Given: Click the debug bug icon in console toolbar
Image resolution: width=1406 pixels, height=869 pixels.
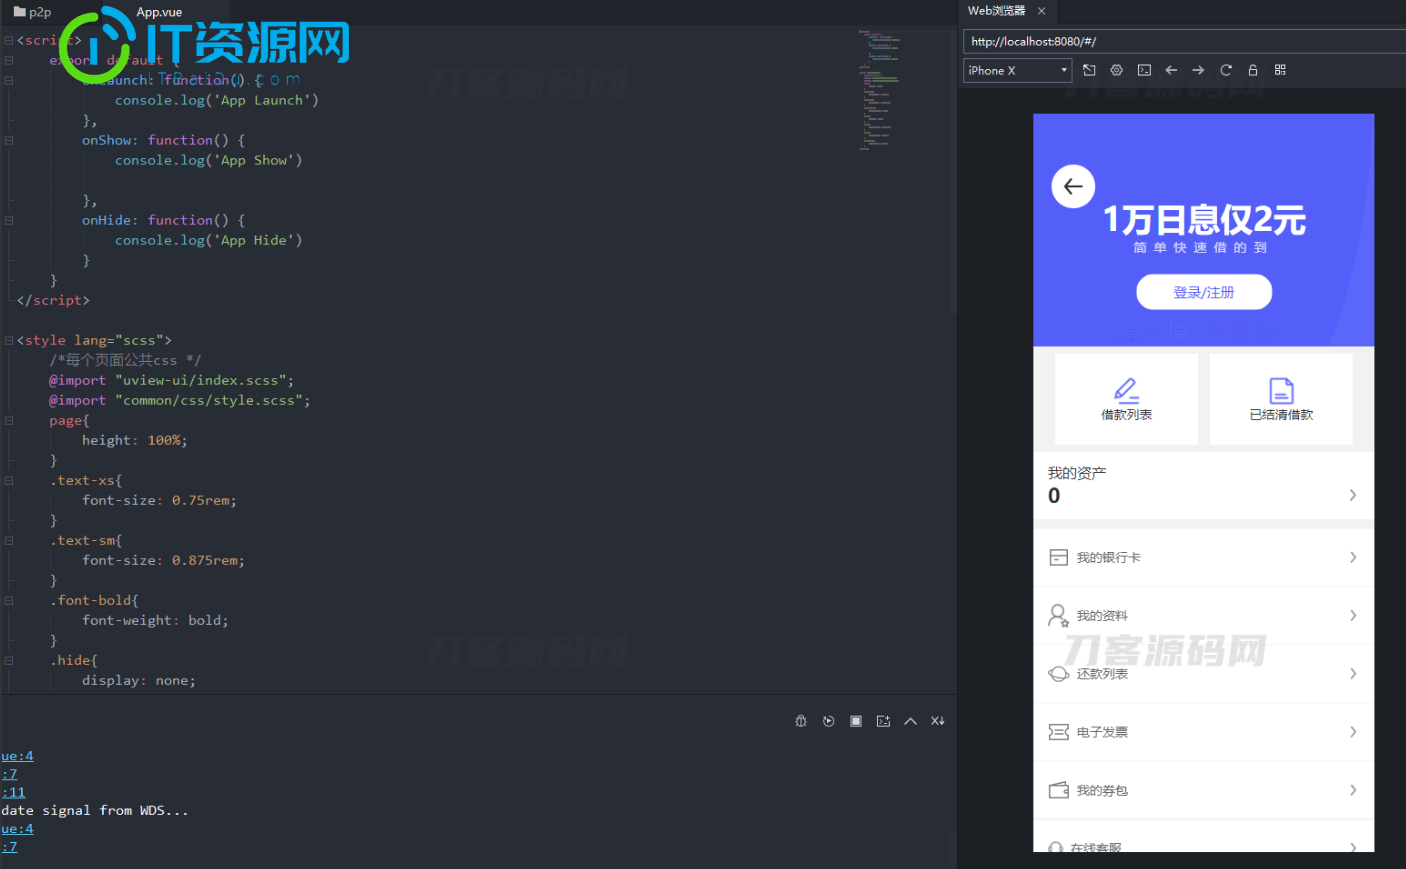Looking at the screenshot, I should click(801, 721).
